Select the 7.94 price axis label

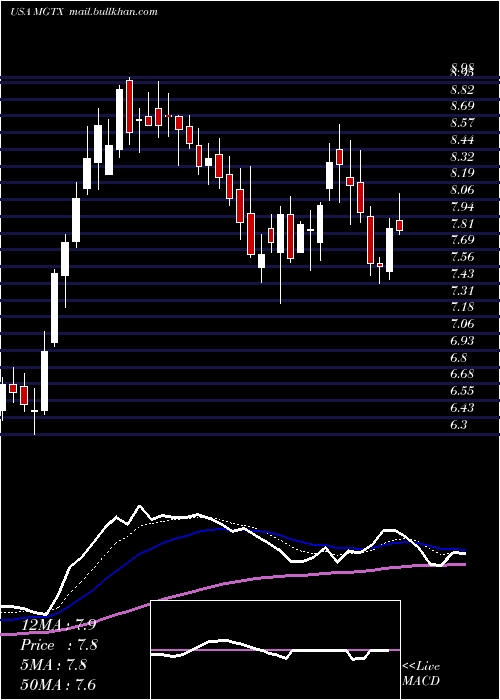462,207
